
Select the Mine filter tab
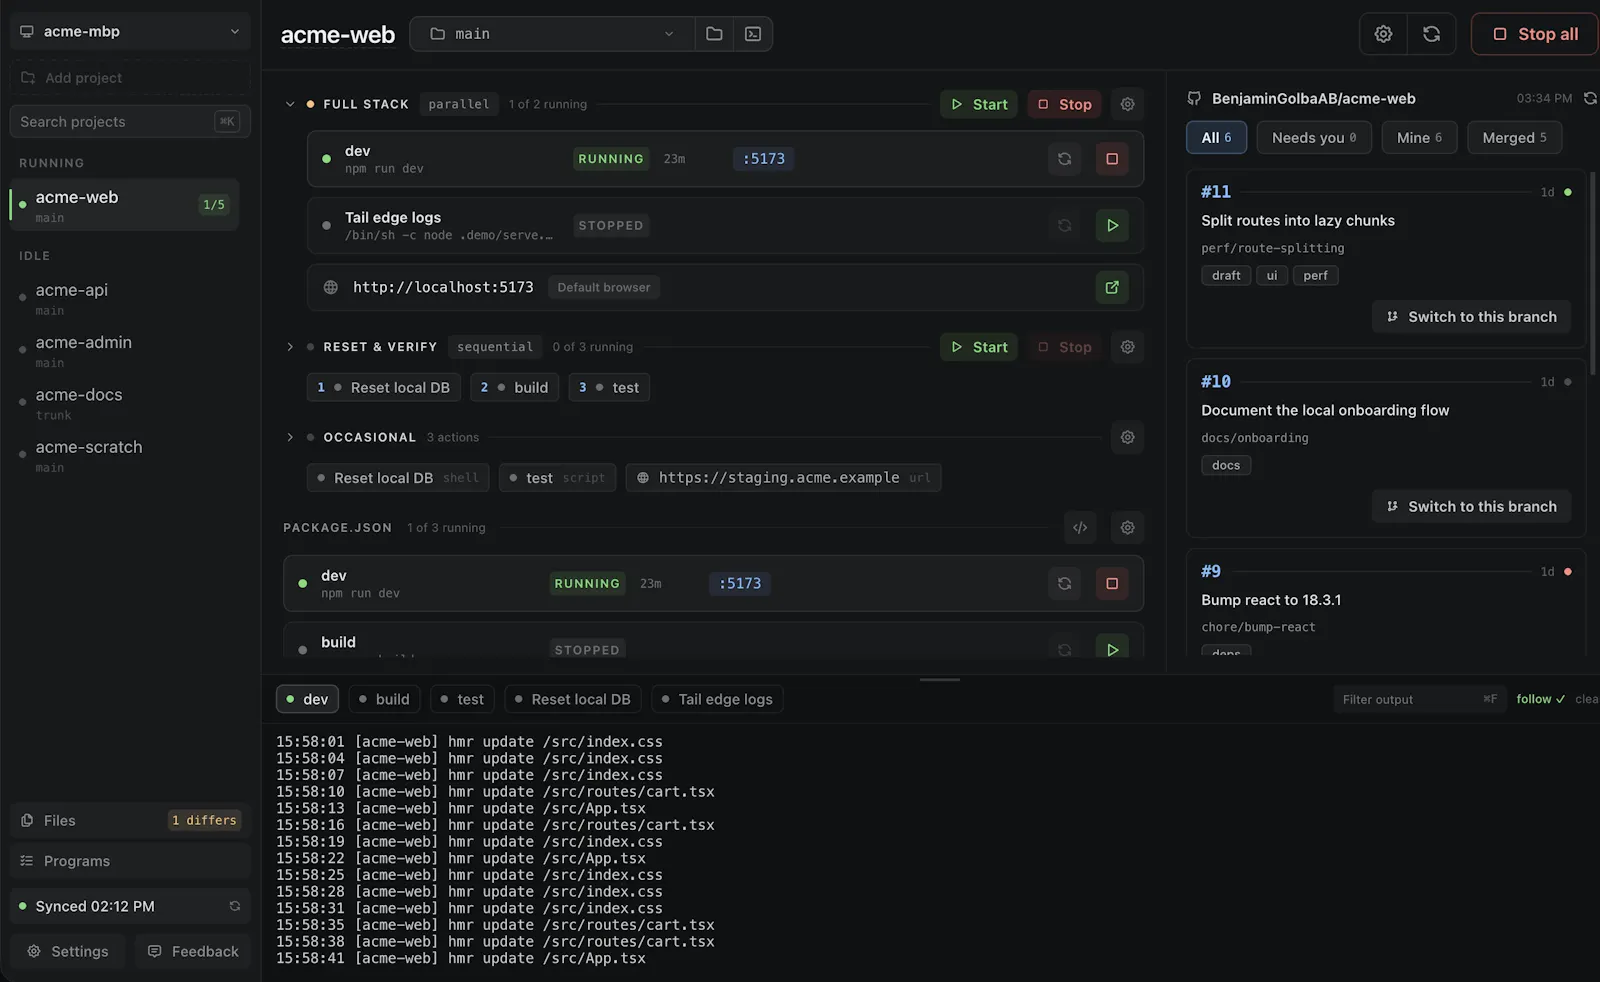(x=1419, y=138)
